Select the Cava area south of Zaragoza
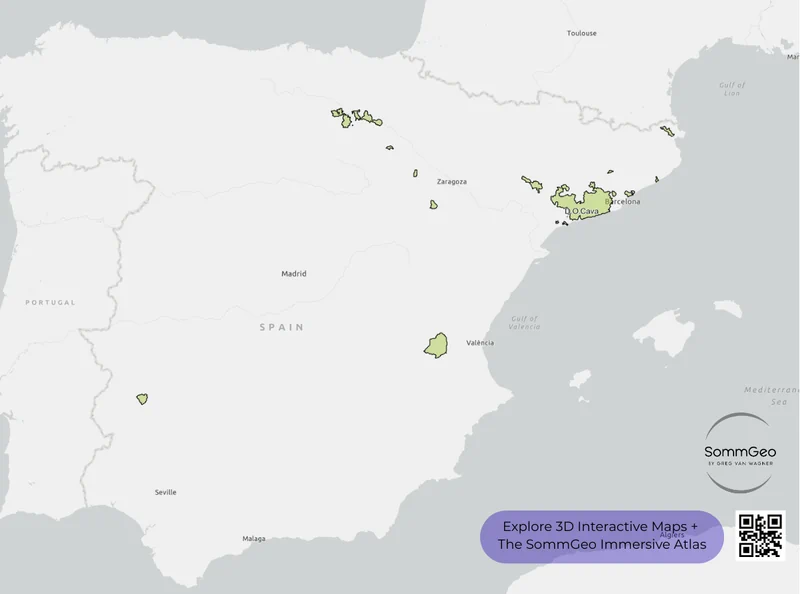 pos(433,204)
